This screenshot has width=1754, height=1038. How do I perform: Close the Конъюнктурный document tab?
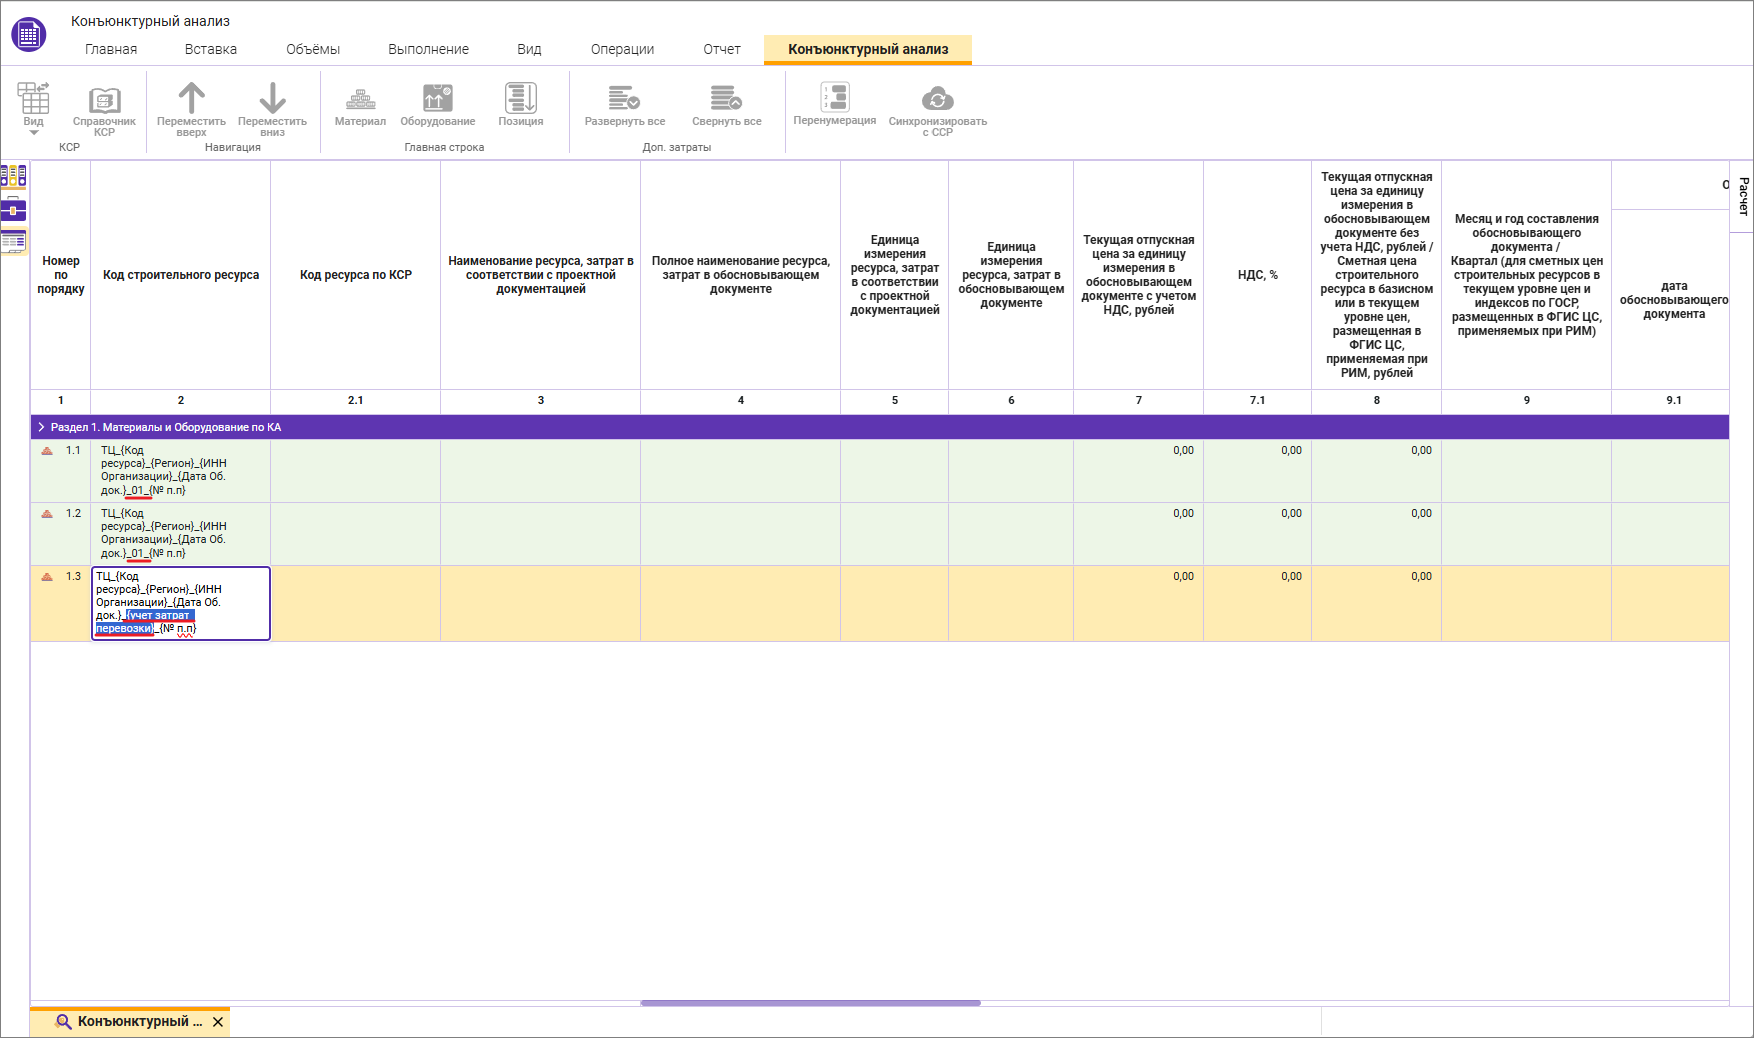pyautogui.click(x=218, y=1022)
